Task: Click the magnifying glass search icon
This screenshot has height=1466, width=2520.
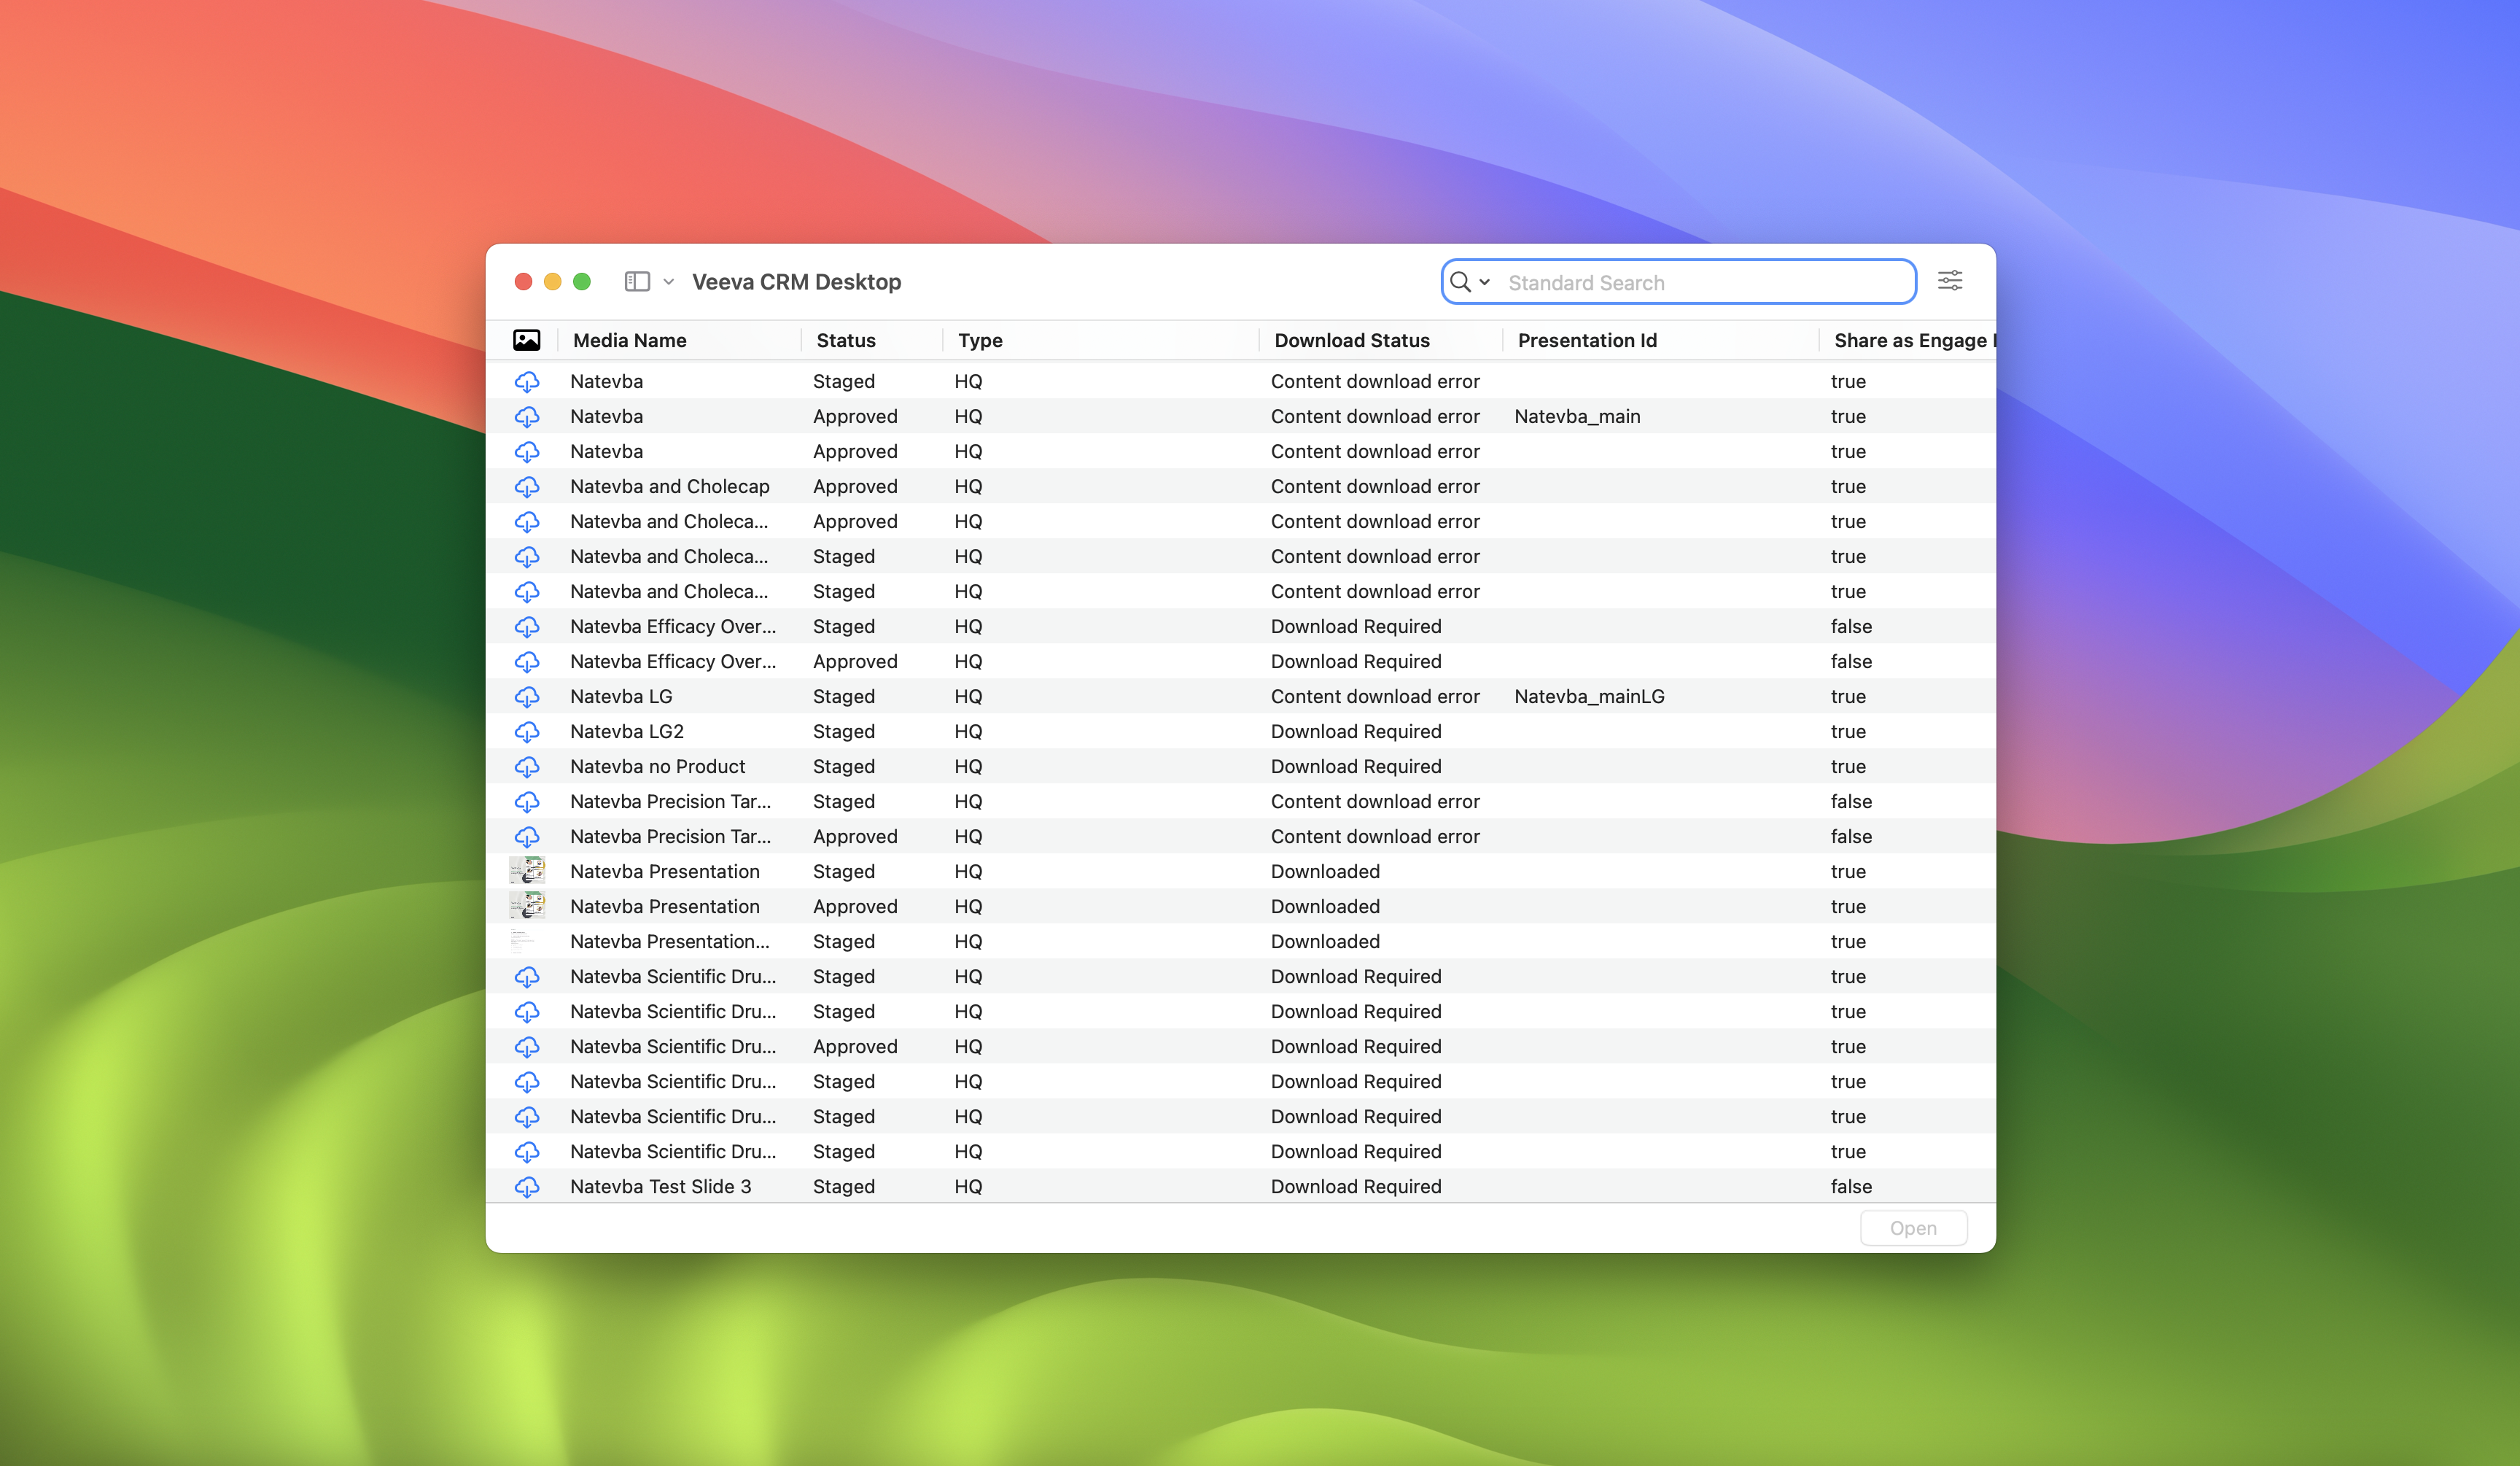Action: pos(1460,282)
